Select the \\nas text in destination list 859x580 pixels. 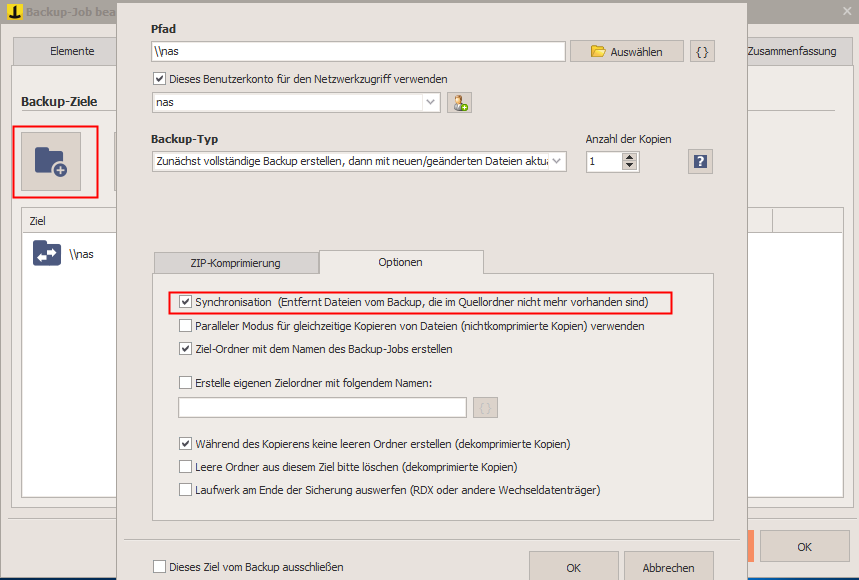[x=82, y=254]
